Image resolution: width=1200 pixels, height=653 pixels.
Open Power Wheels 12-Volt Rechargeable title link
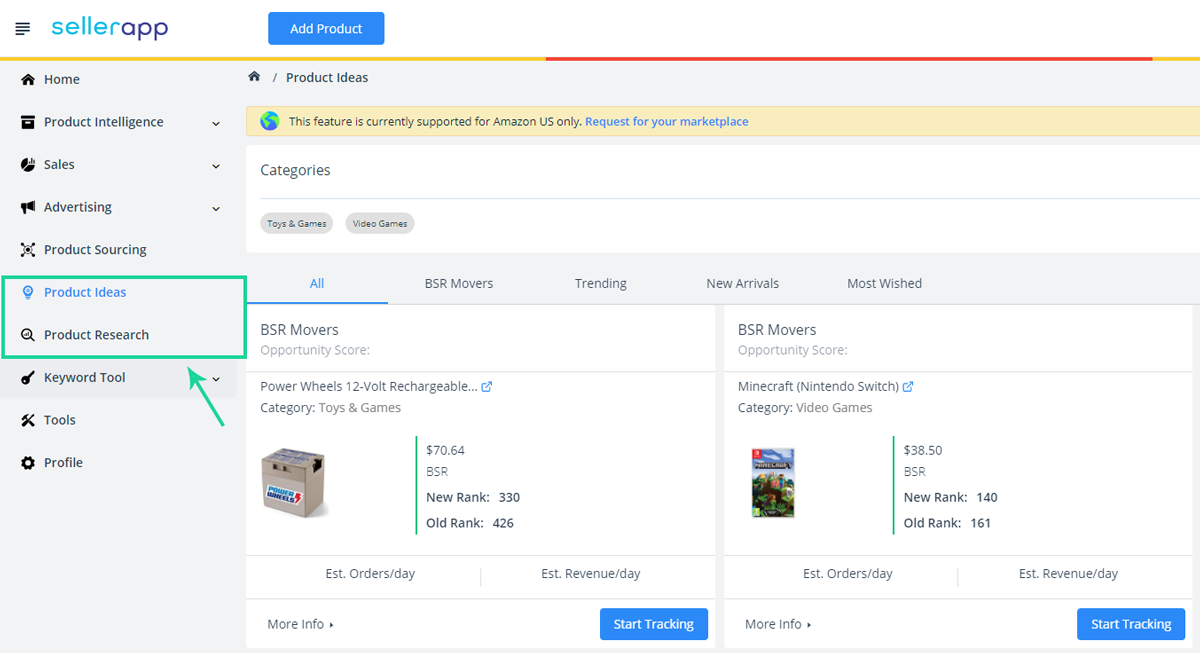click(369, 386)
